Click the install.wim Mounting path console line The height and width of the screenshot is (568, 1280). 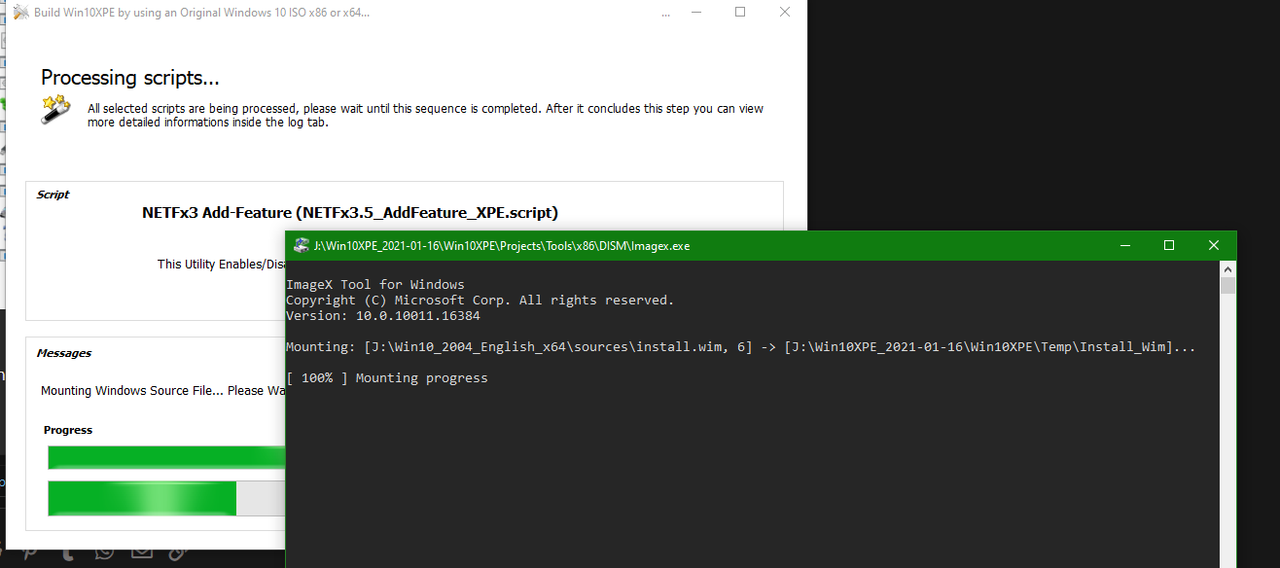coord(741,347)
